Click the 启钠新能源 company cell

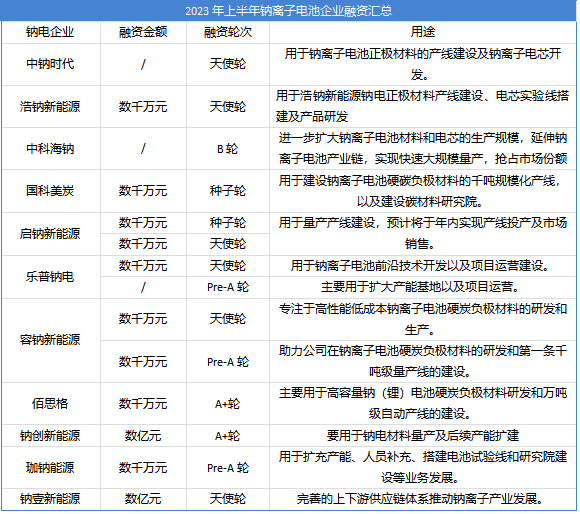[50, 234]
